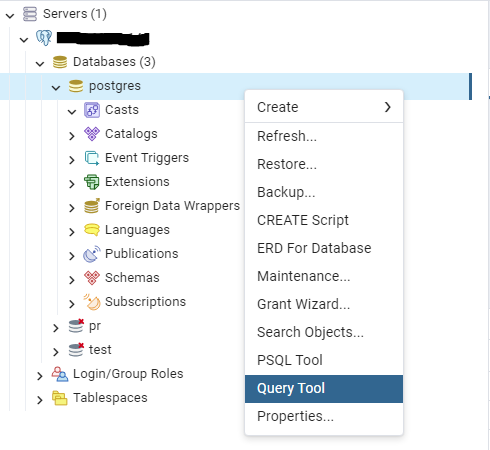Image resolution: width=490 pixels, height=450 pixels.
Task: Choose Search Objects... menu entry
Action: pyautogui.click(x=324, y=332)
